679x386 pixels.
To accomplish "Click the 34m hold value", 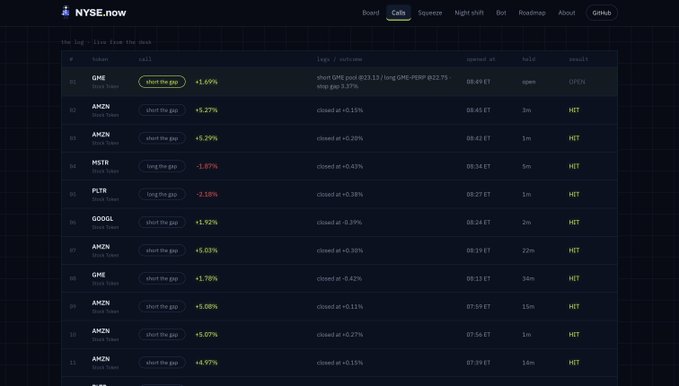I will (528, 279).
